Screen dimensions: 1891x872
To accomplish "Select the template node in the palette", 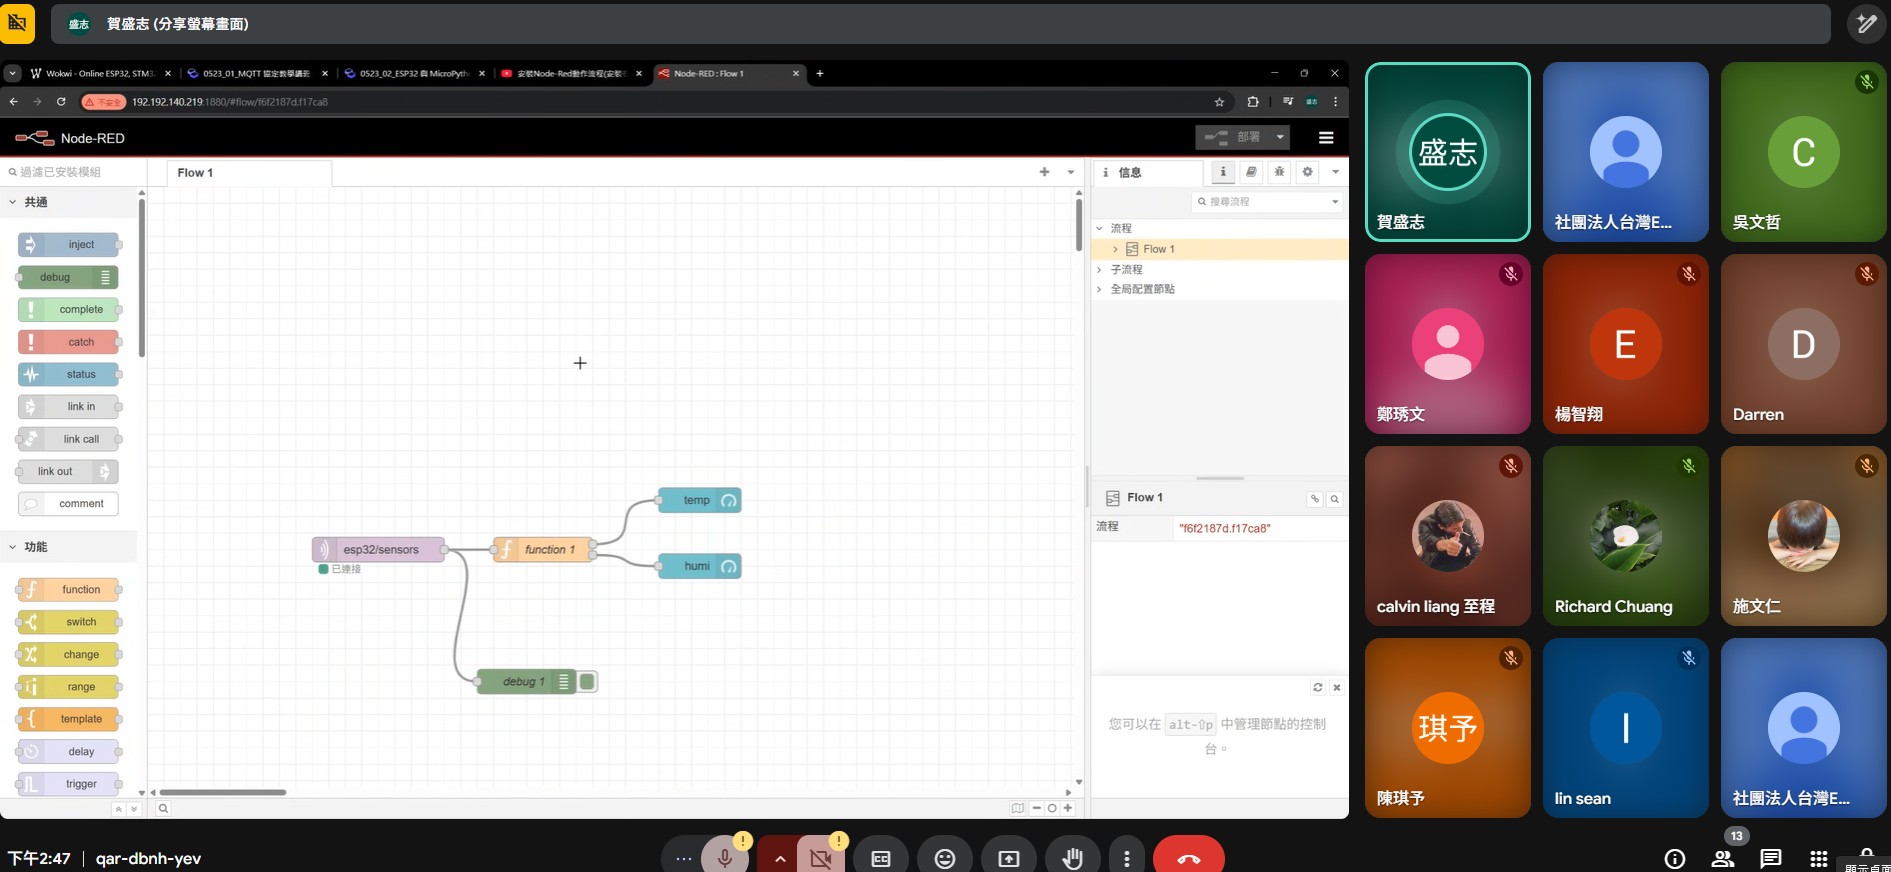I will [68, 719].
